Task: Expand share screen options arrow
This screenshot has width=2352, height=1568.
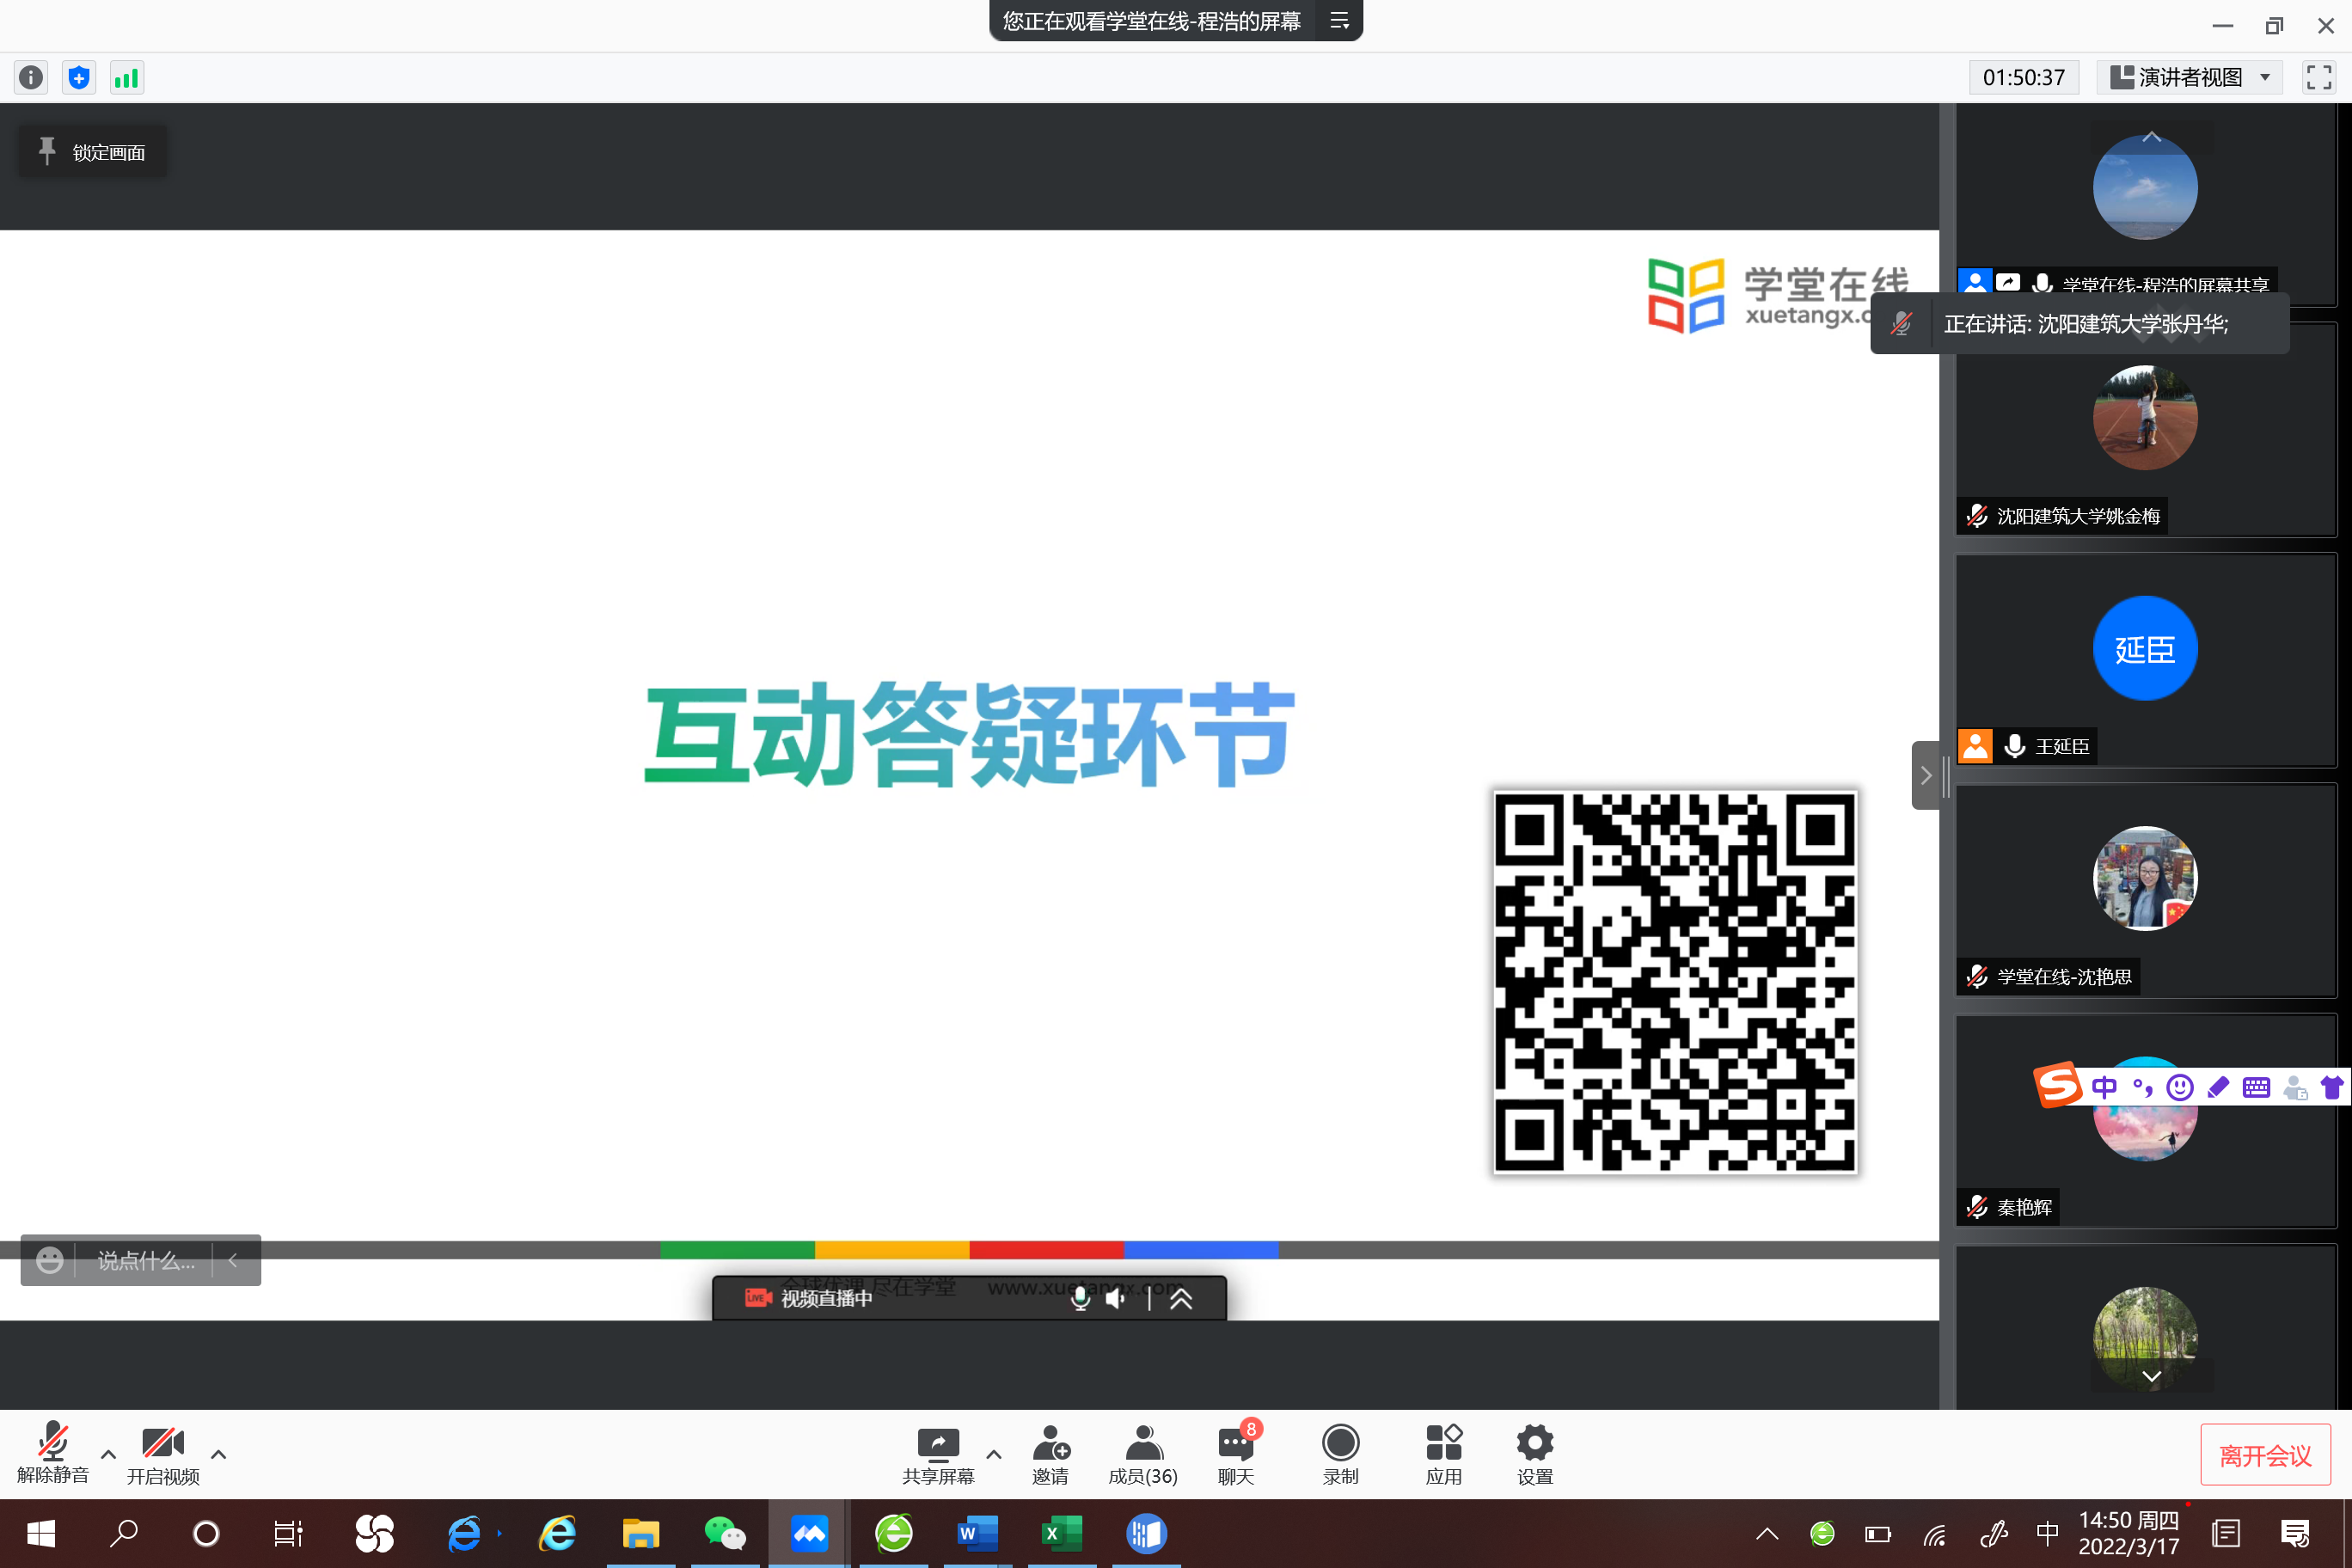Action: pos(993,1454)
